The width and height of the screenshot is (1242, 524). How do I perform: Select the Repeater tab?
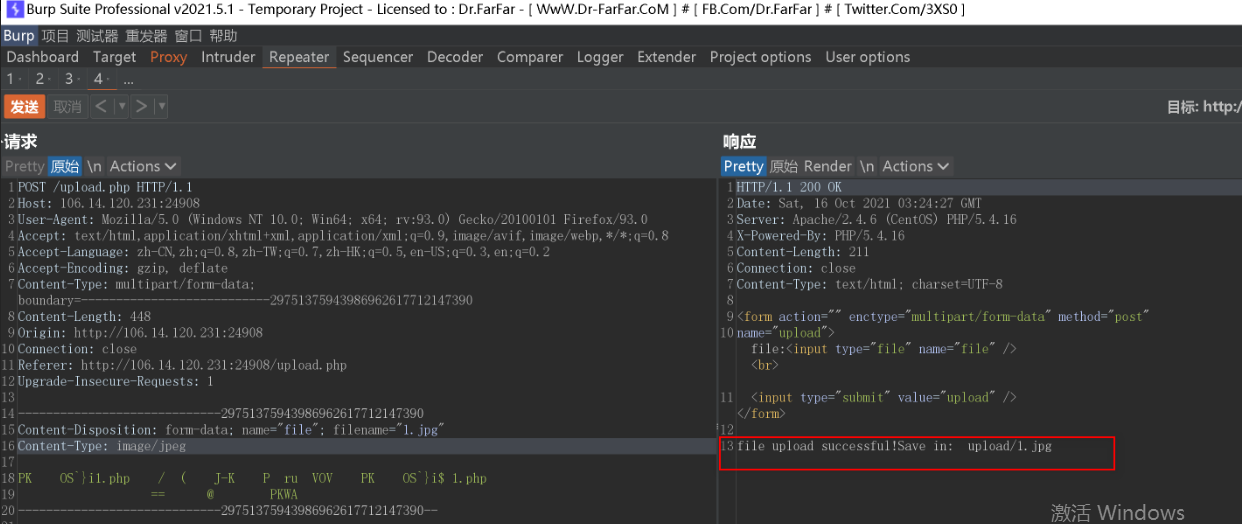299,57
